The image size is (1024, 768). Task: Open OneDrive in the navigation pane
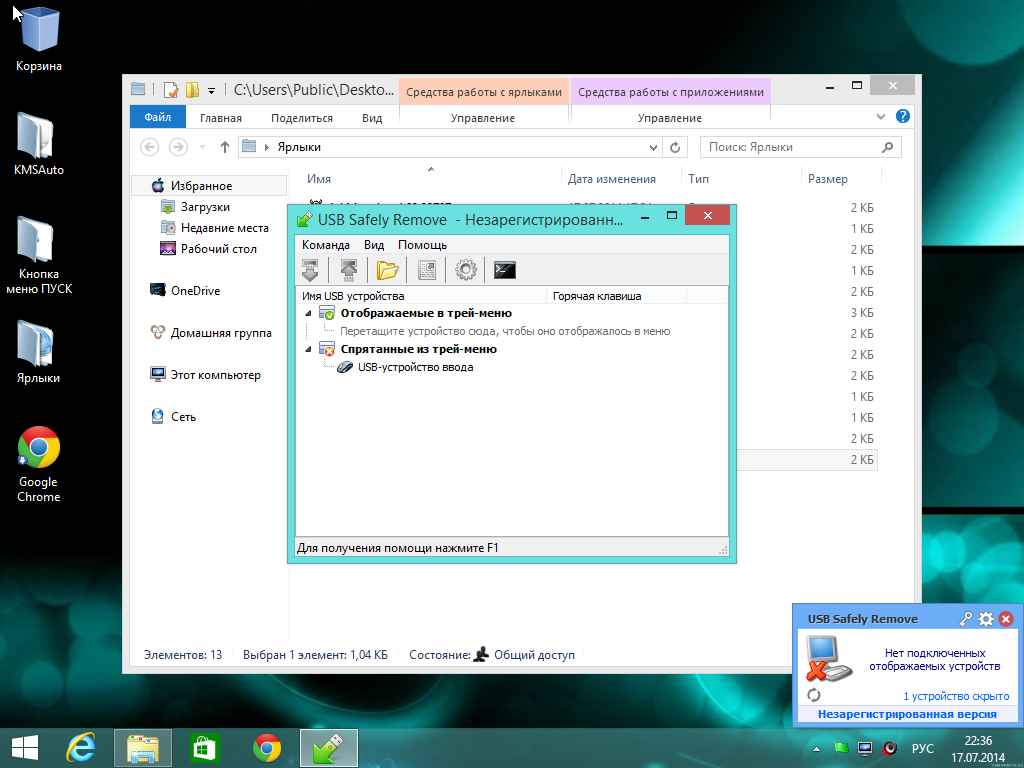click(195, 291)
